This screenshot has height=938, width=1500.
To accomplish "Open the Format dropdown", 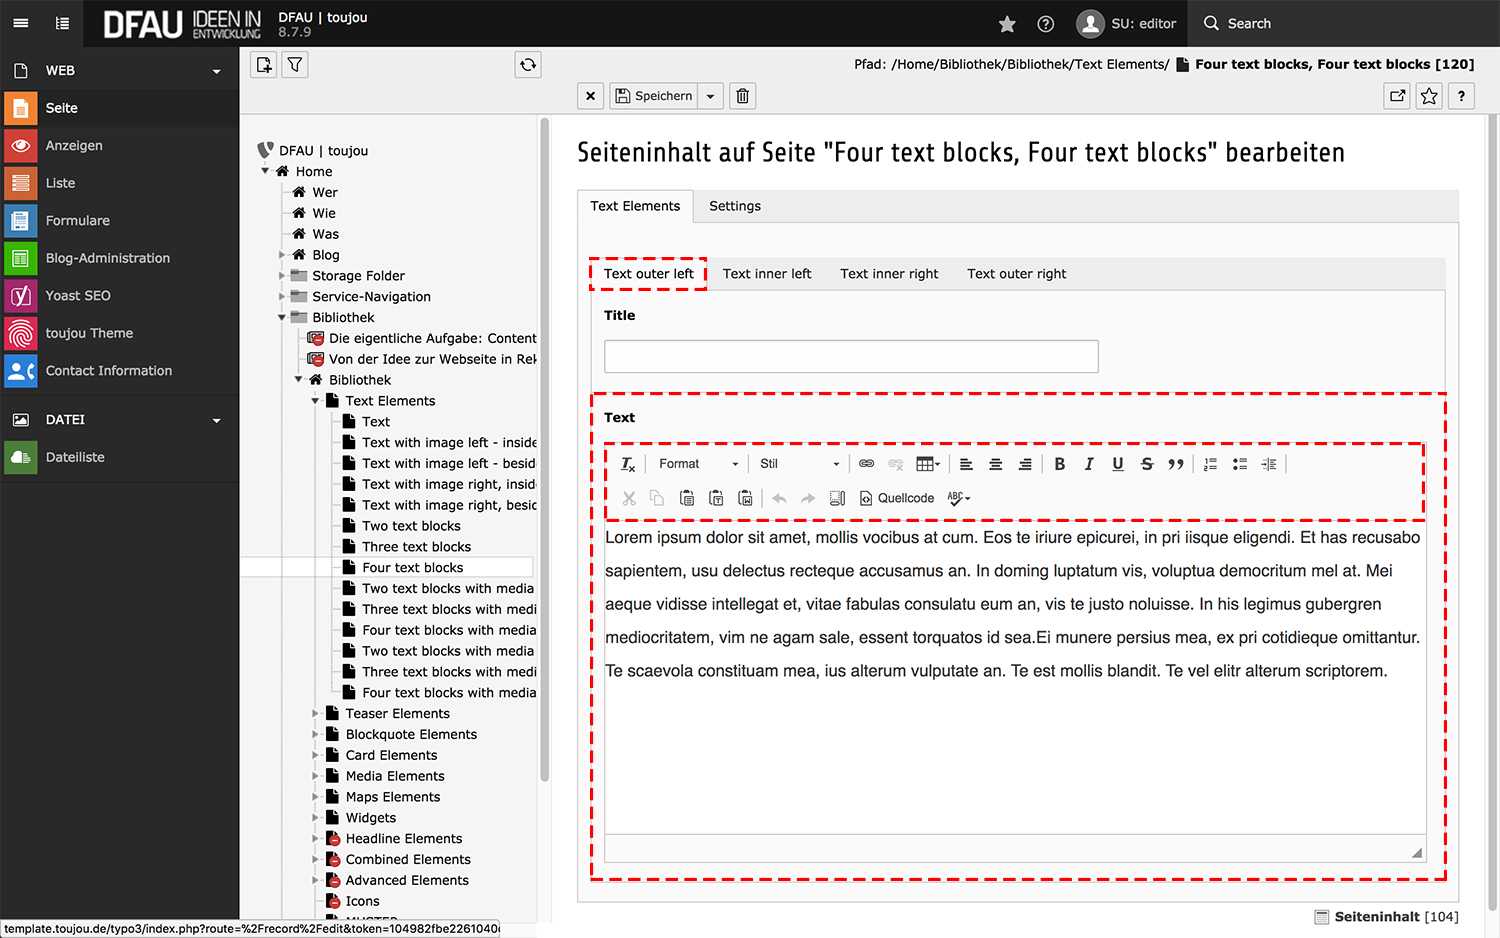I will [x=698, y=464].
